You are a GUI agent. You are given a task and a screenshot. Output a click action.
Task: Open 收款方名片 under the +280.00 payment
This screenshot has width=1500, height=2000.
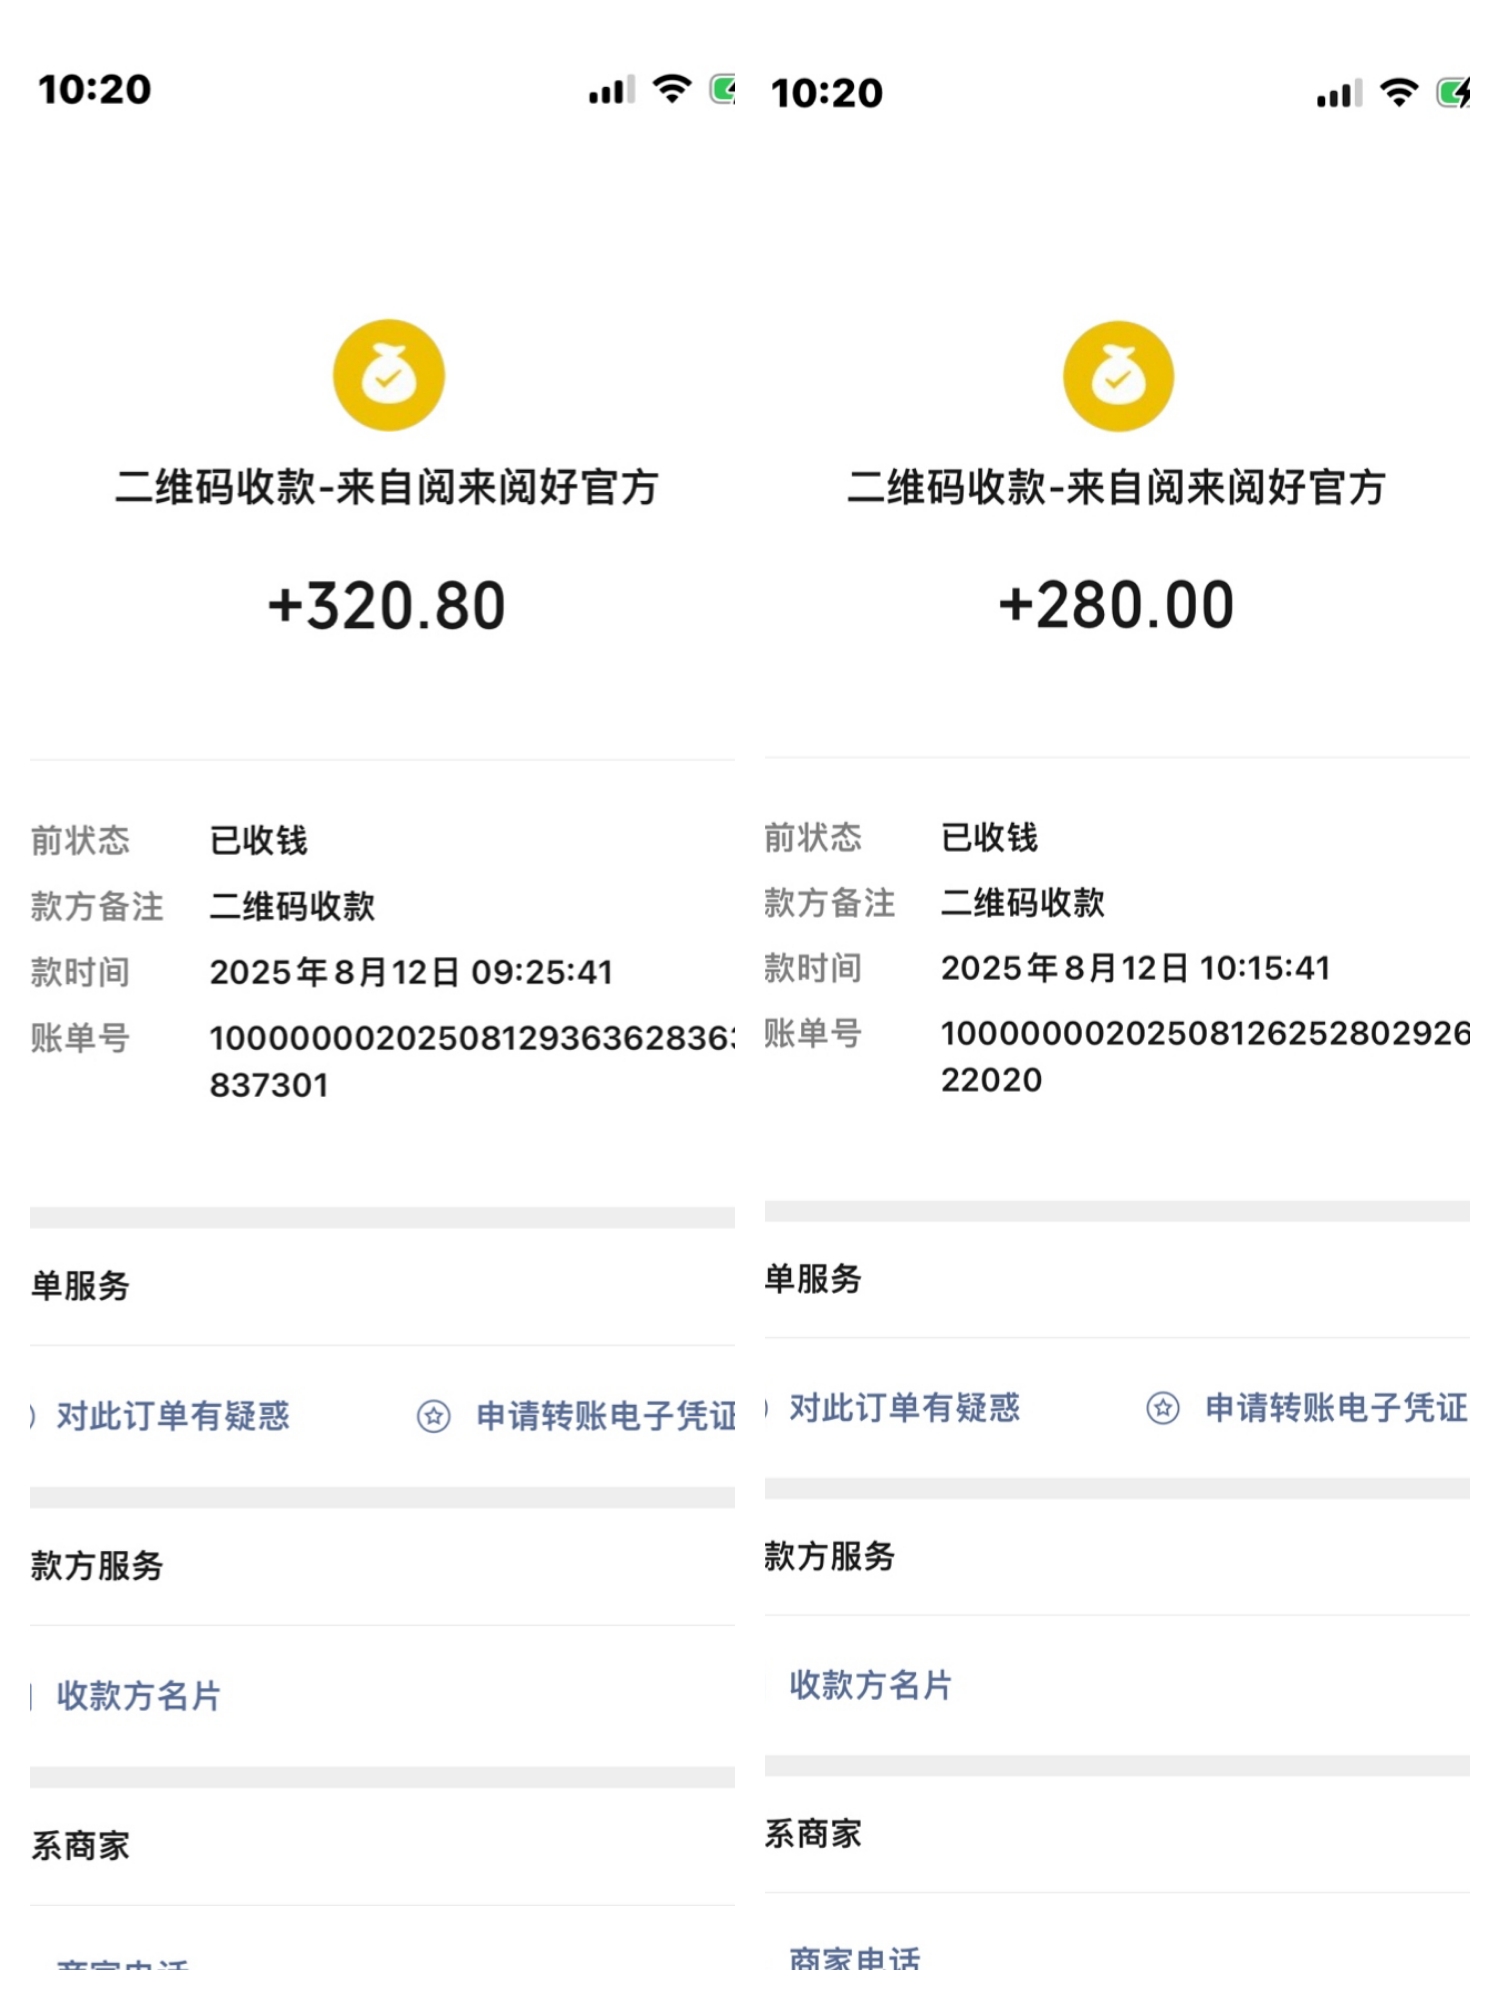pos(870,1685)
